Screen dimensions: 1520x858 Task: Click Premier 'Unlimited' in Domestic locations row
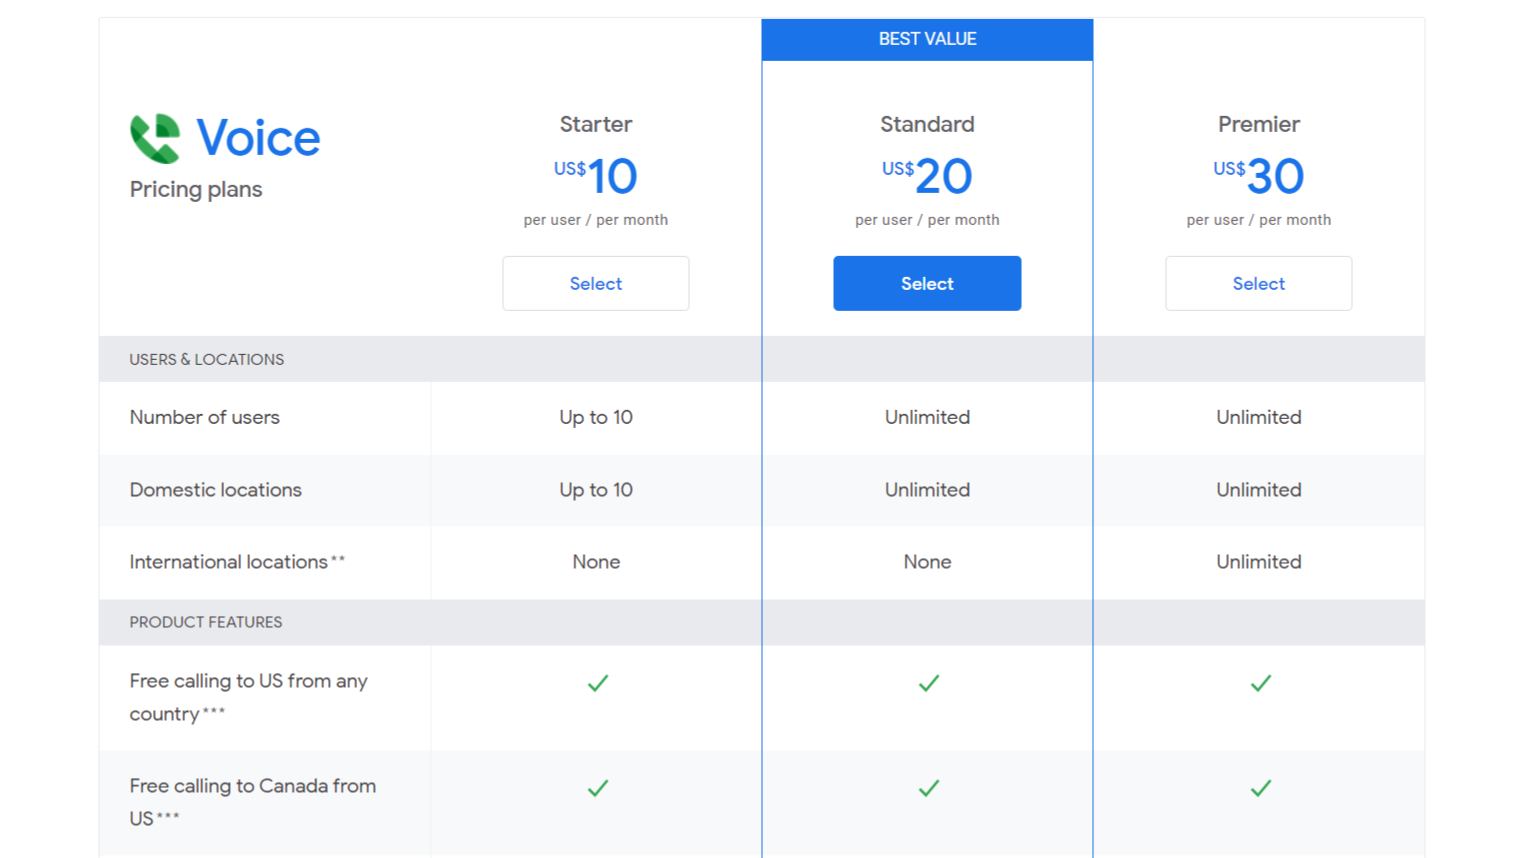pyautogui.click(x=1258, y=490)
